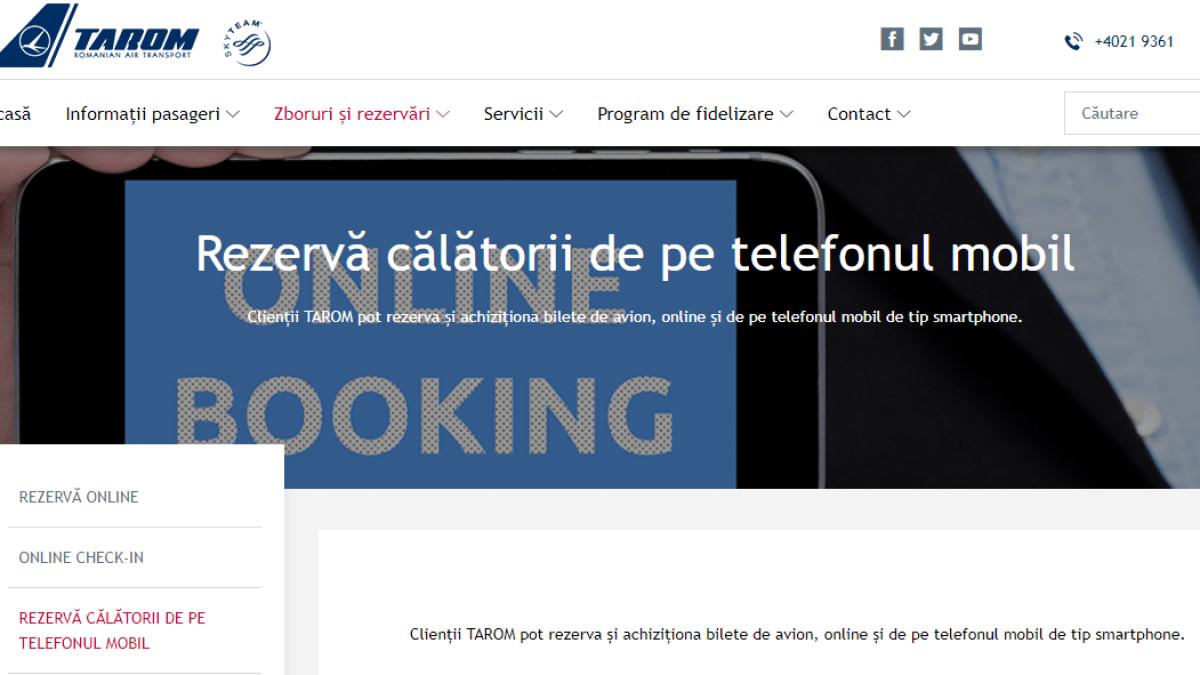Focus the Căutare search field

(x=1132, y=113)
